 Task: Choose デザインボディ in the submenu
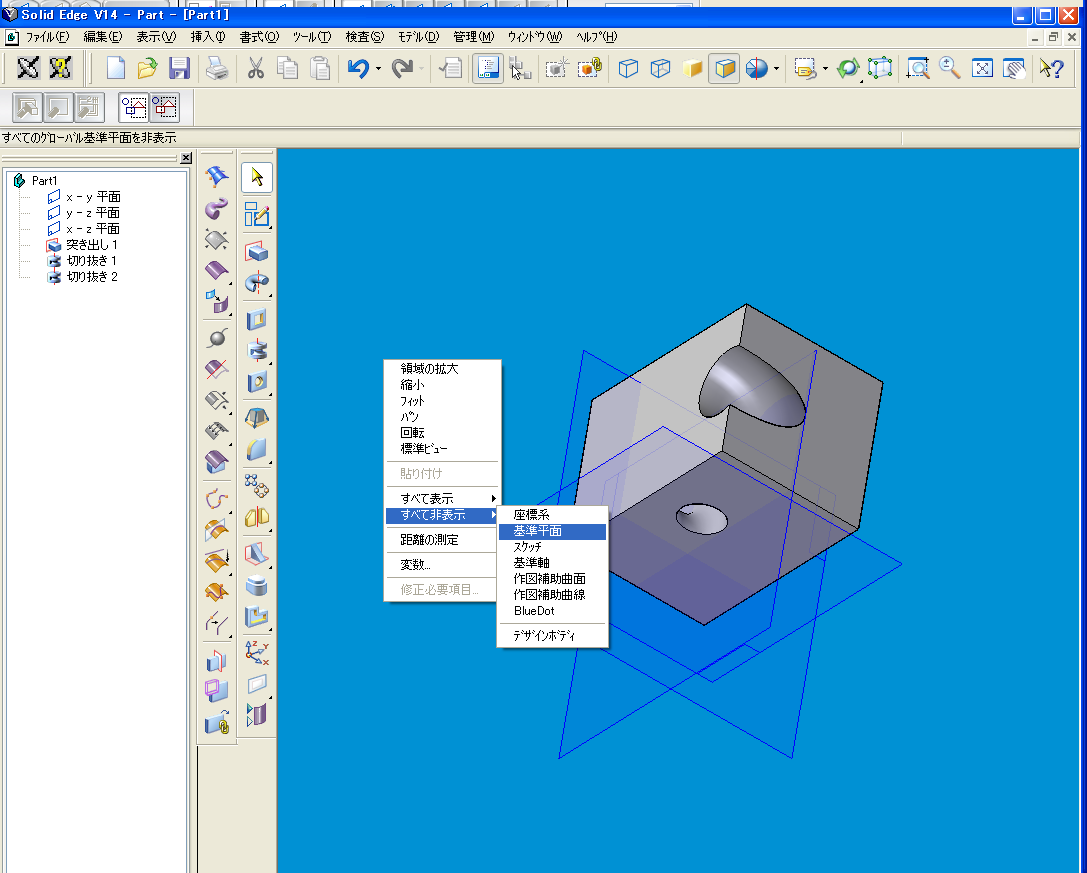pyautogui.click(x=552, y=635)
